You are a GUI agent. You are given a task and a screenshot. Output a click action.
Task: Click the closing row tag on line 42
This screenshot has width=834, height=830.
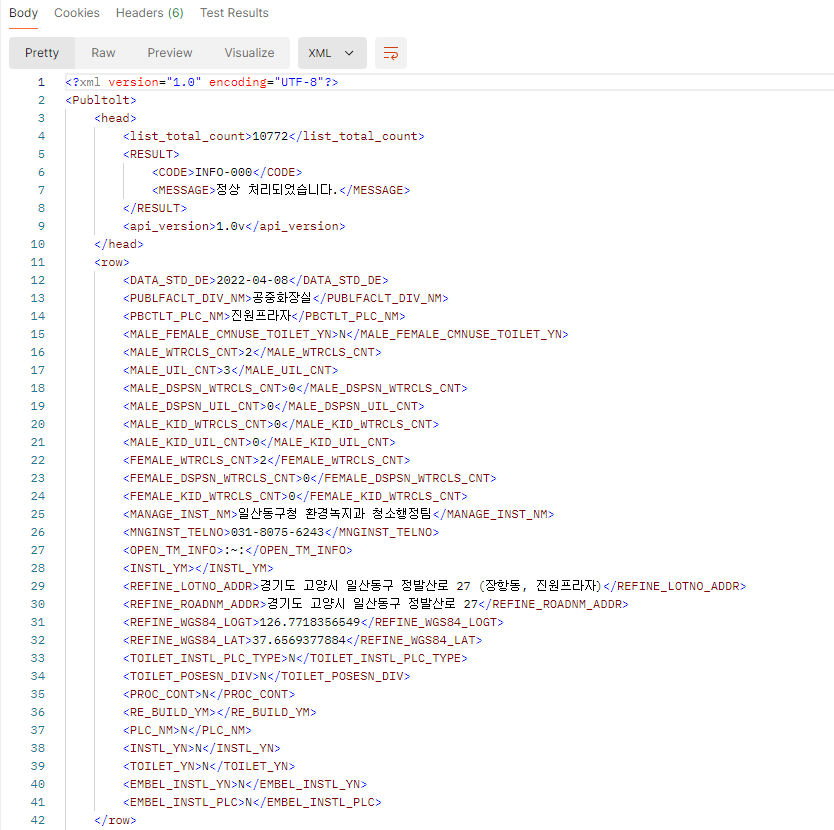115,820
